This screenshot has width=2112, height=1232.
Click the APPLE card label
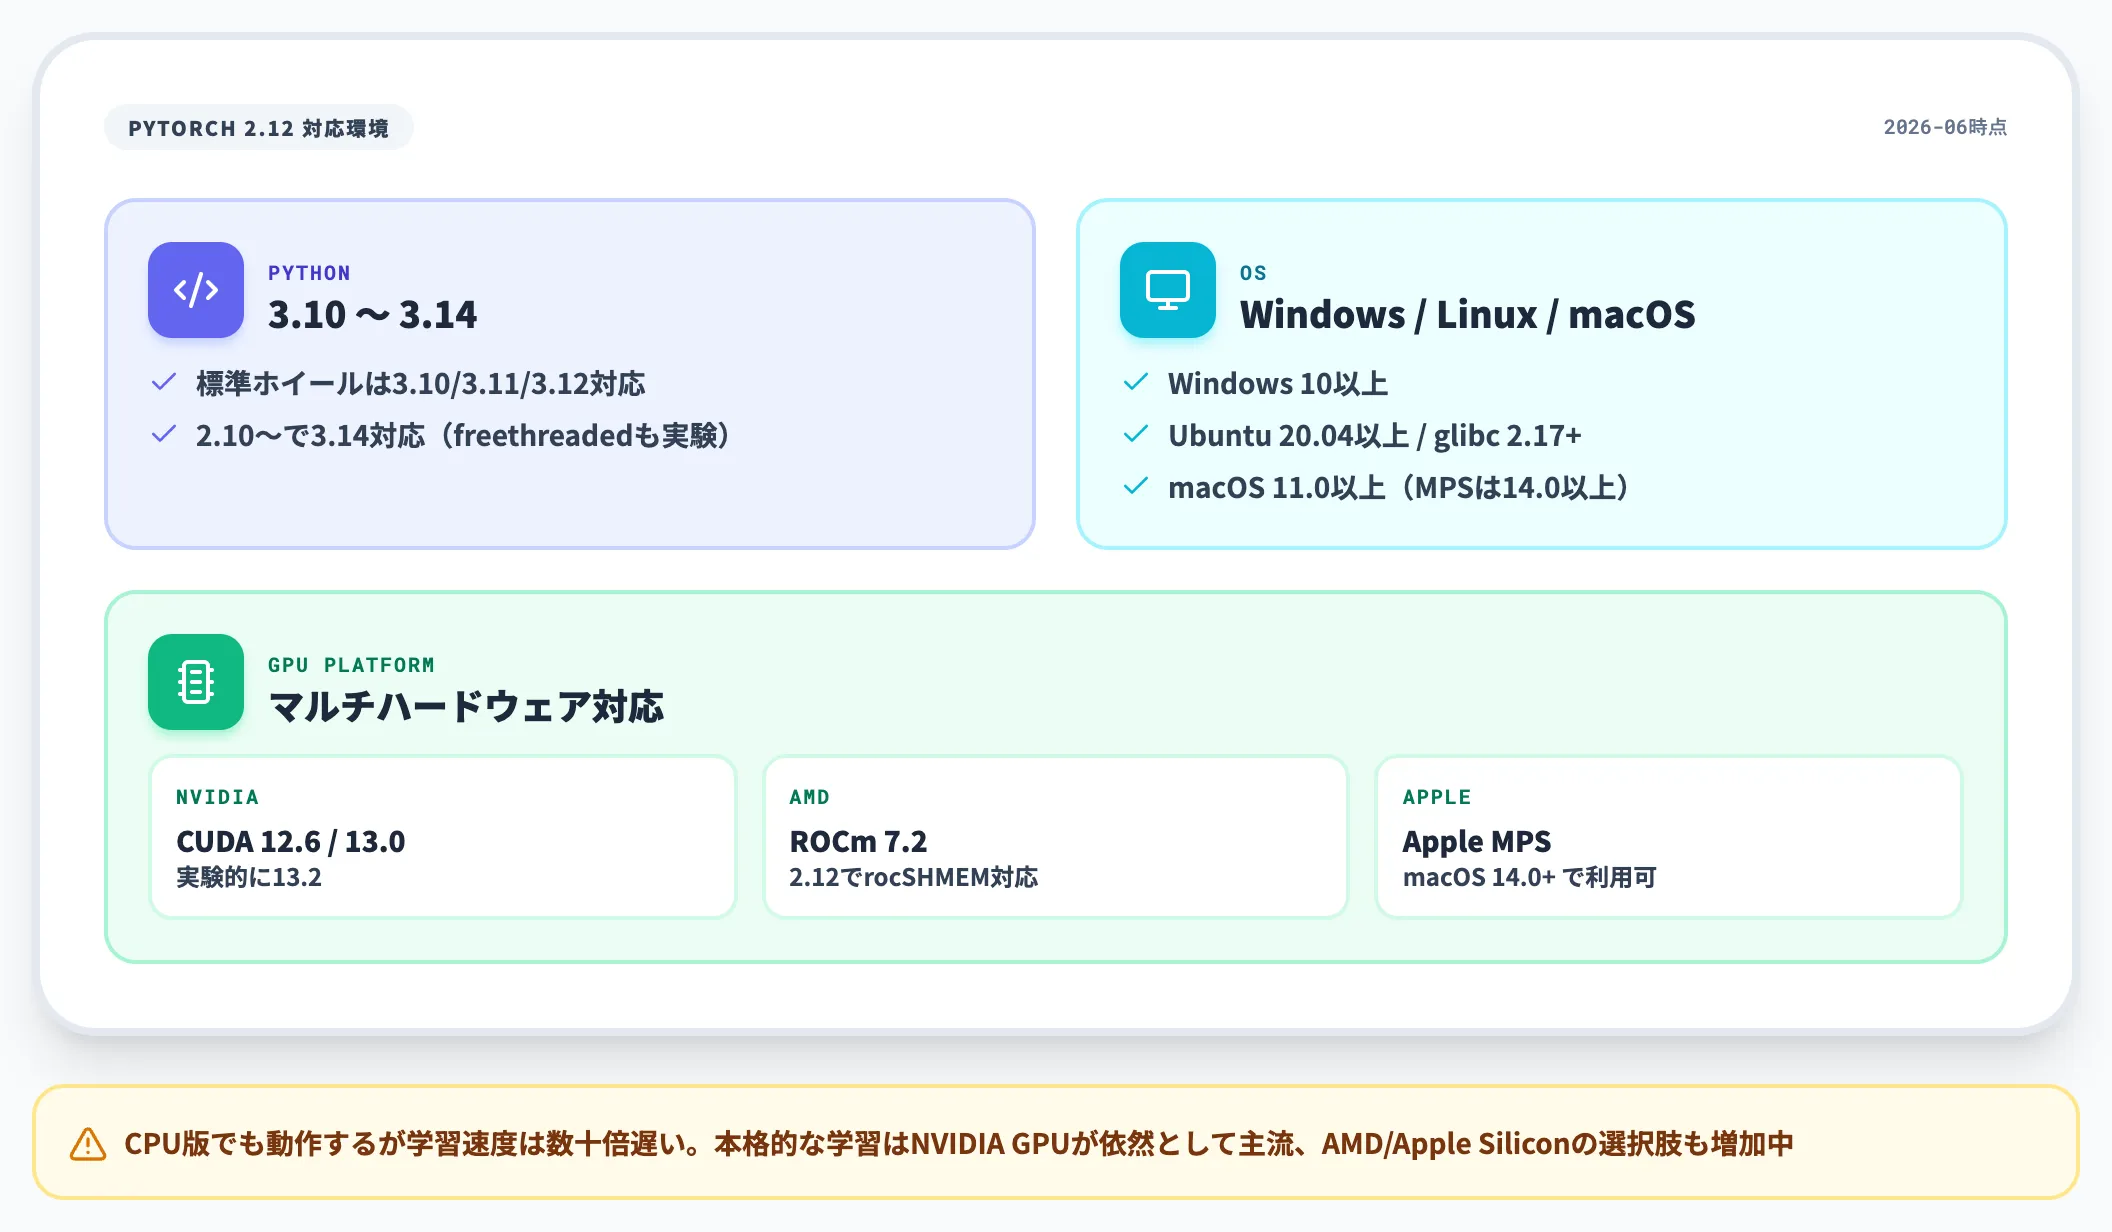1436,797
